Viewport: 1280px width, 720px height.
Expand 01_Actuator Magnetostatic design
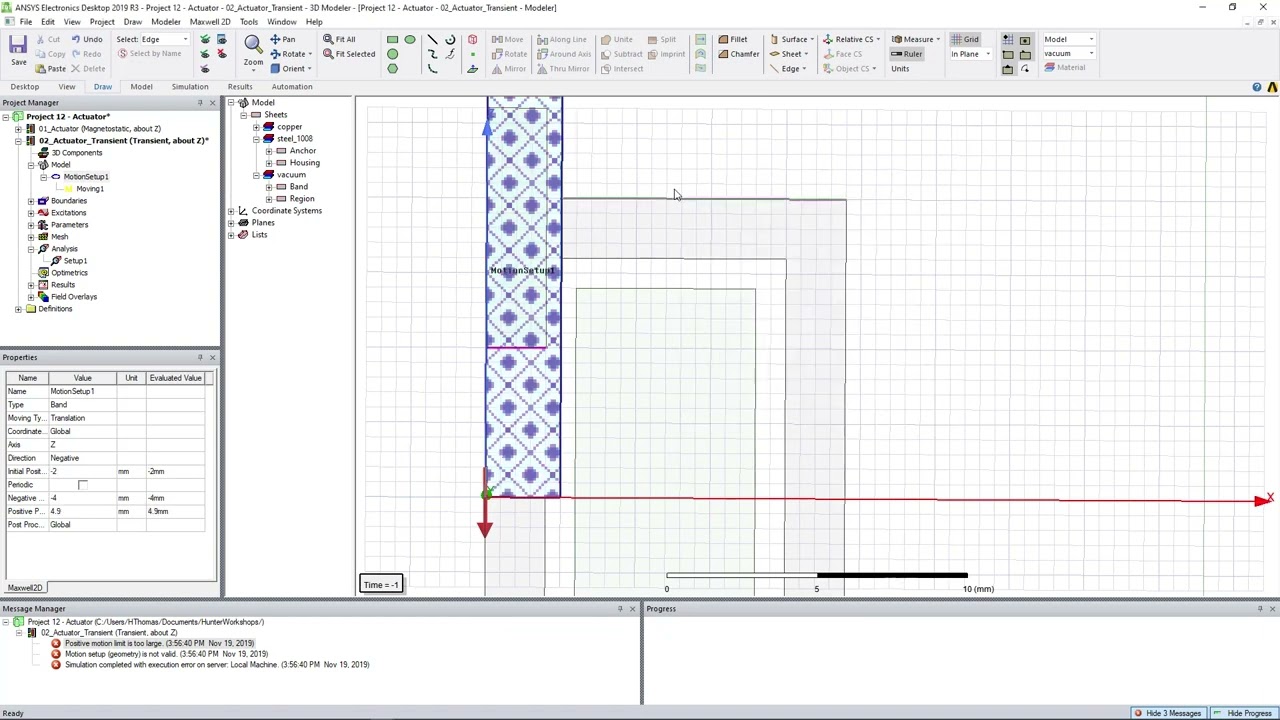coord(18,129)
